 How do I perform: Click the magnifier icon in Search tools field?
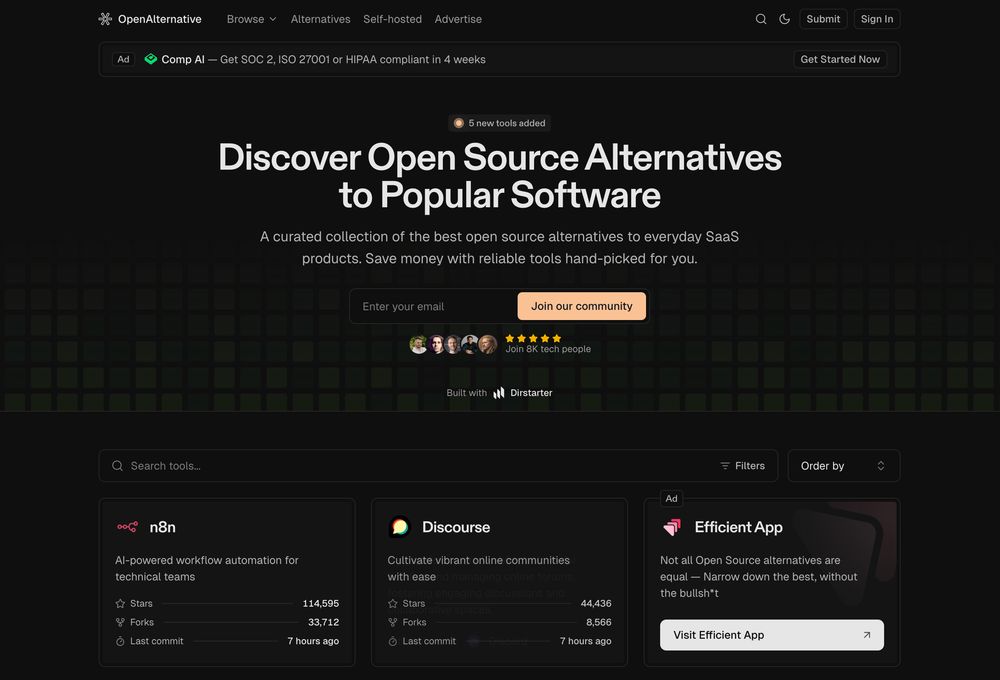(117, 466)
